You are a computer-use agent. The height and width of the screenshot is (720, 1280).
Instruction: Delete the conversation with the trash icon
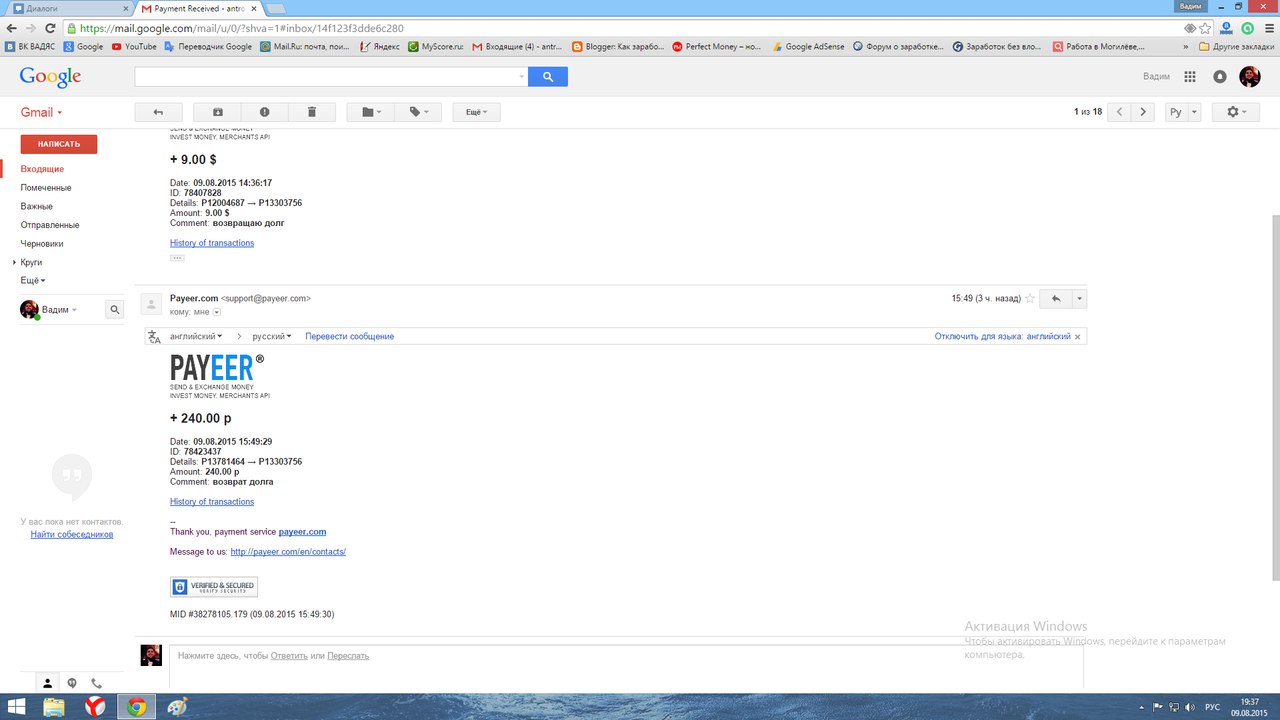[312, 112]
